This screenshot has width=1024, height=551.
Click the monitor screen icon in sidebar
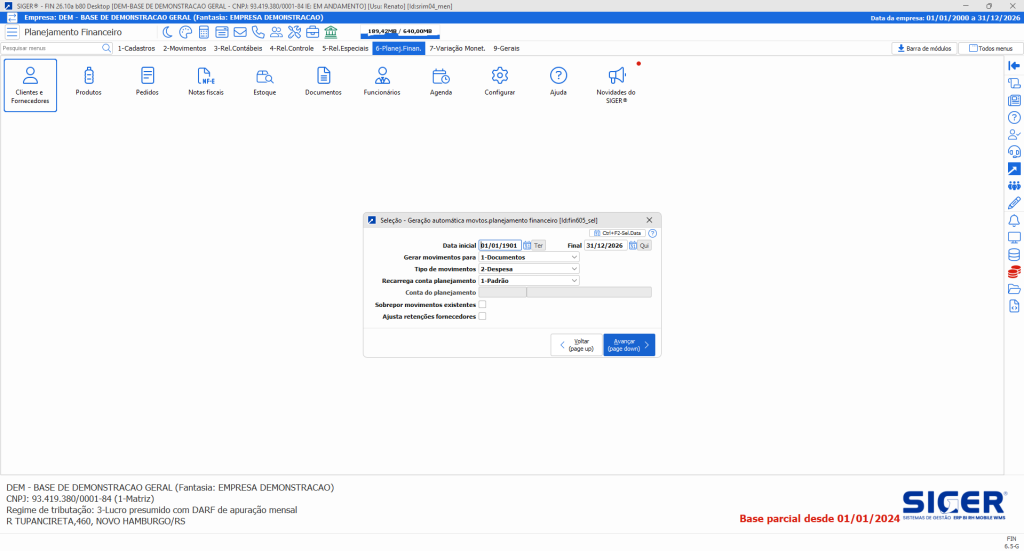pos(1014,238)
